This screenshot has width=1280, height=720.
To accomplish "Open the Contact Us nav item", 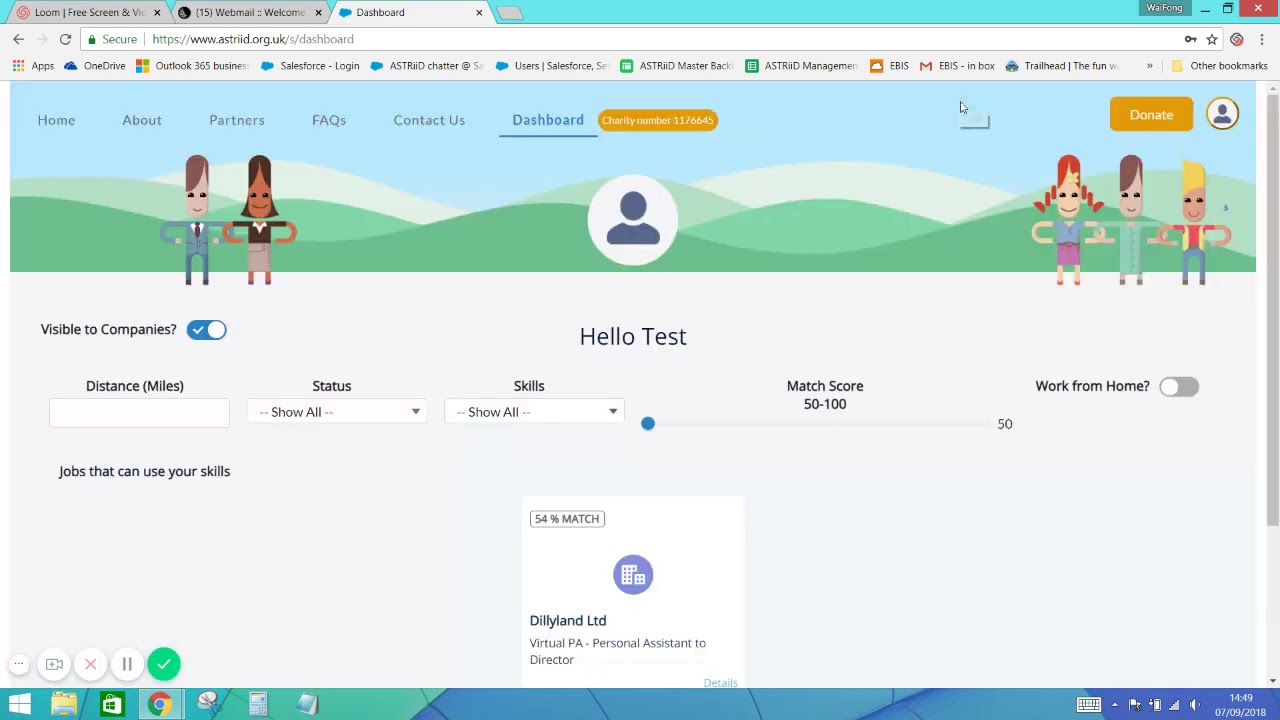I will tap(429, 120).
